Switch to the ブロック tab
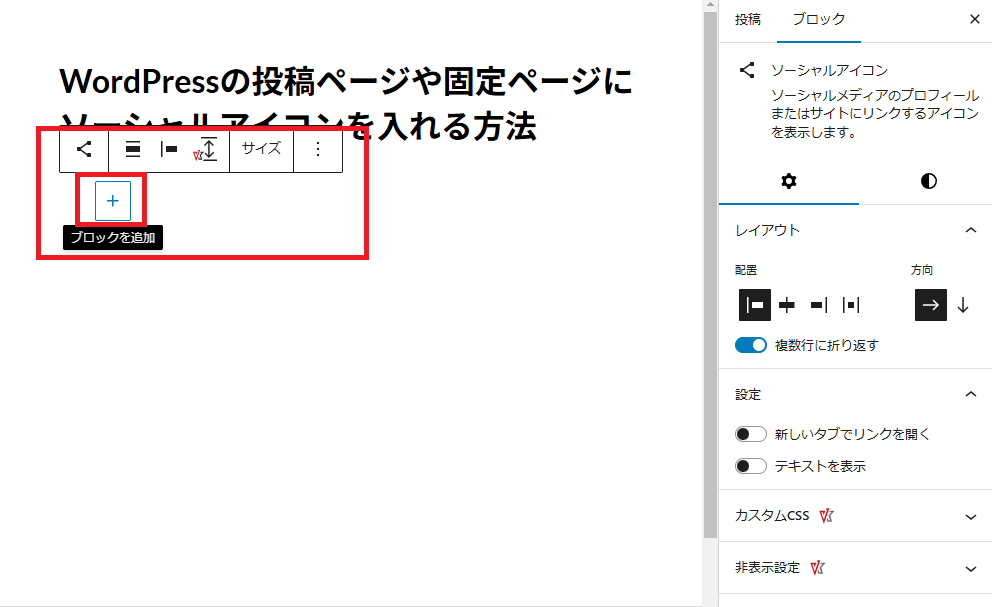This screenshot has width=992, height=607. pyautogui.click(x=819, y=20)
